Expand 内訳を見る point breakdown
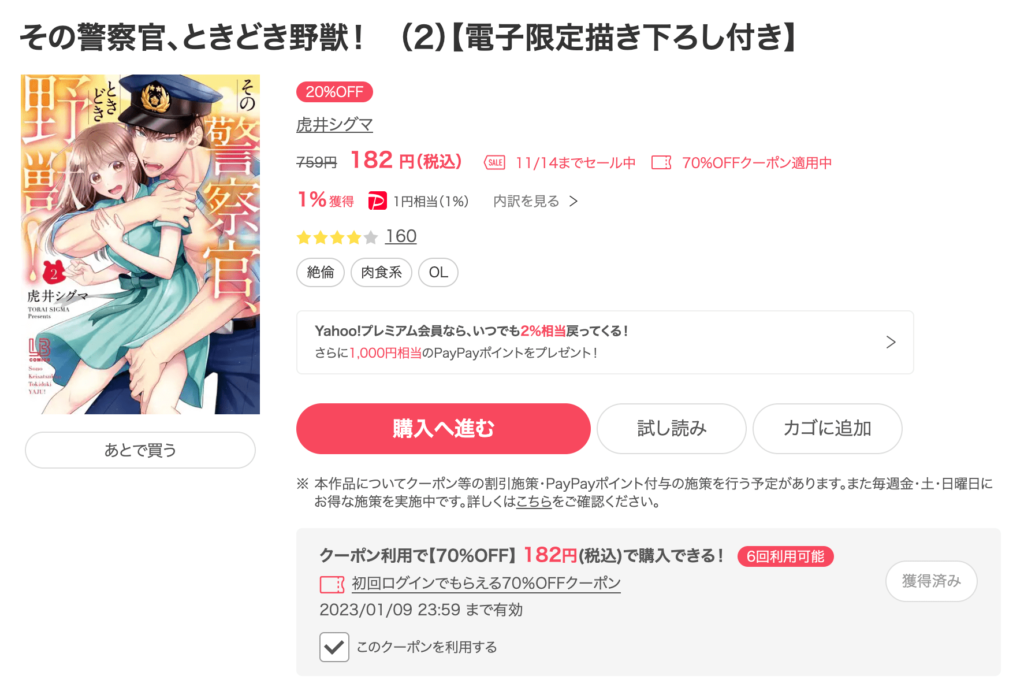This screenshot has width=1024, height=698. [536, 201]
